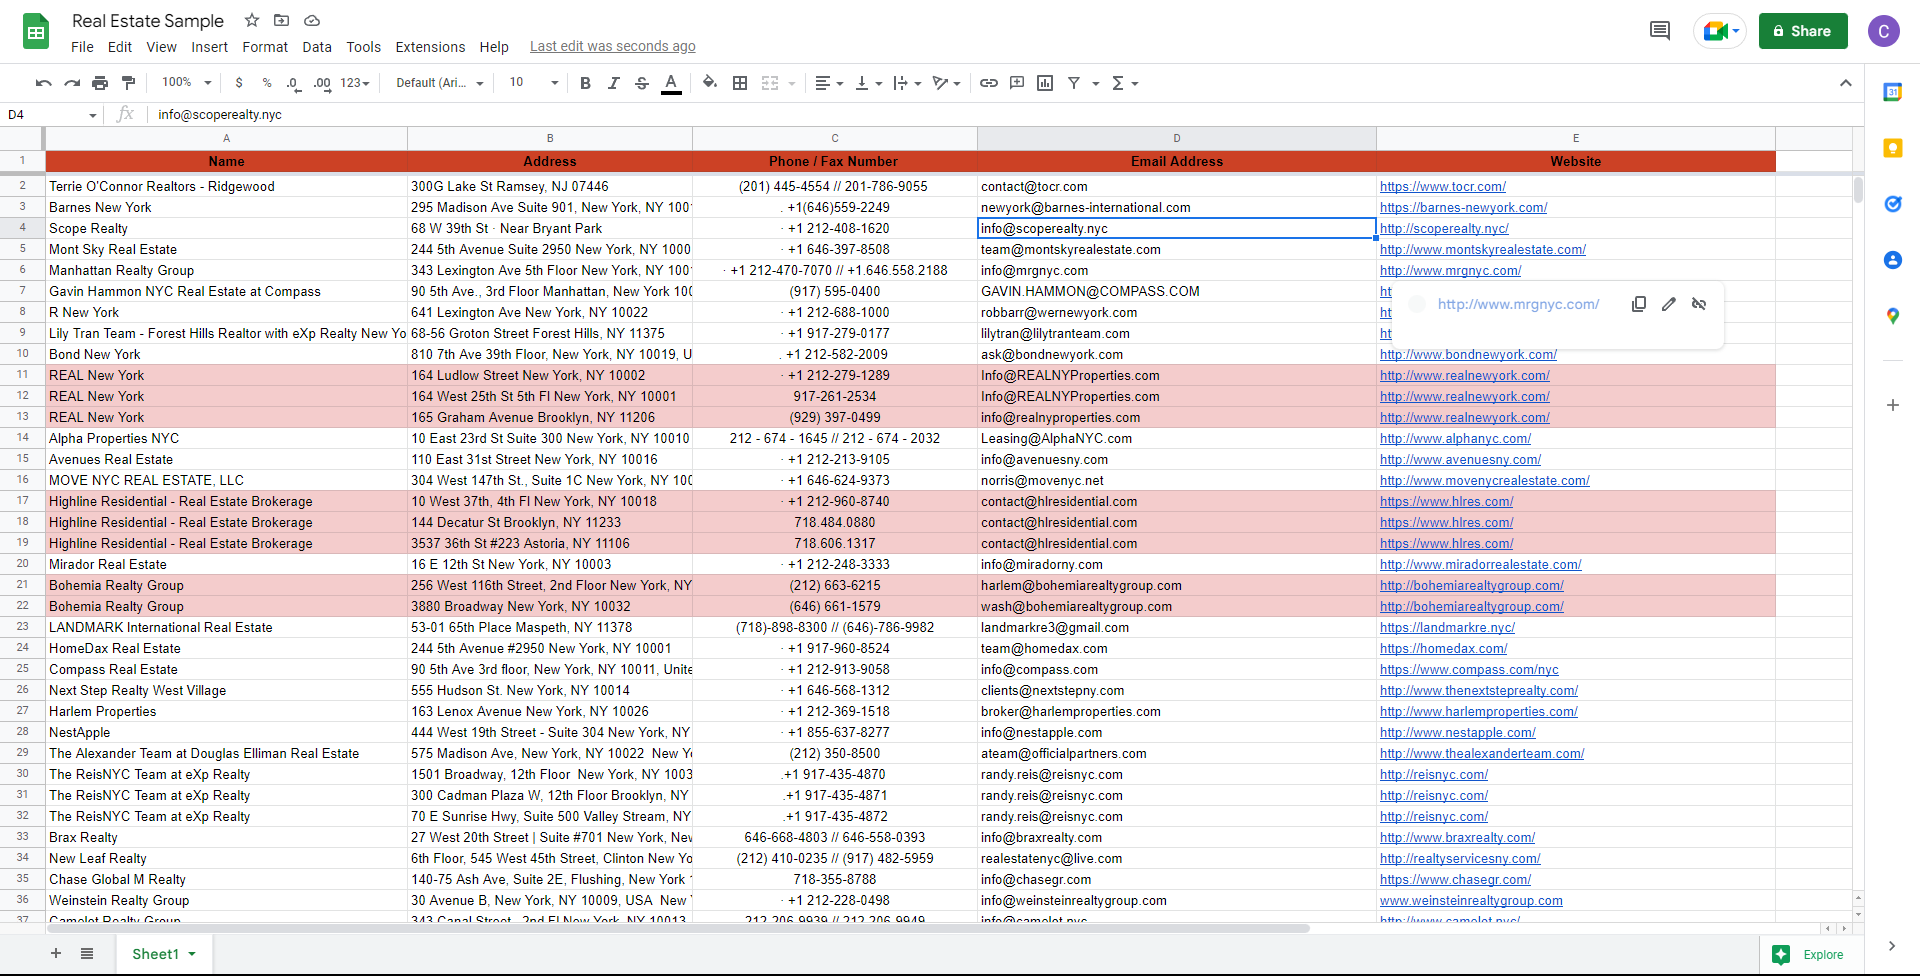Open comment history icon
This screenshot has width=1920, height=976.
tap(1660, 31)
